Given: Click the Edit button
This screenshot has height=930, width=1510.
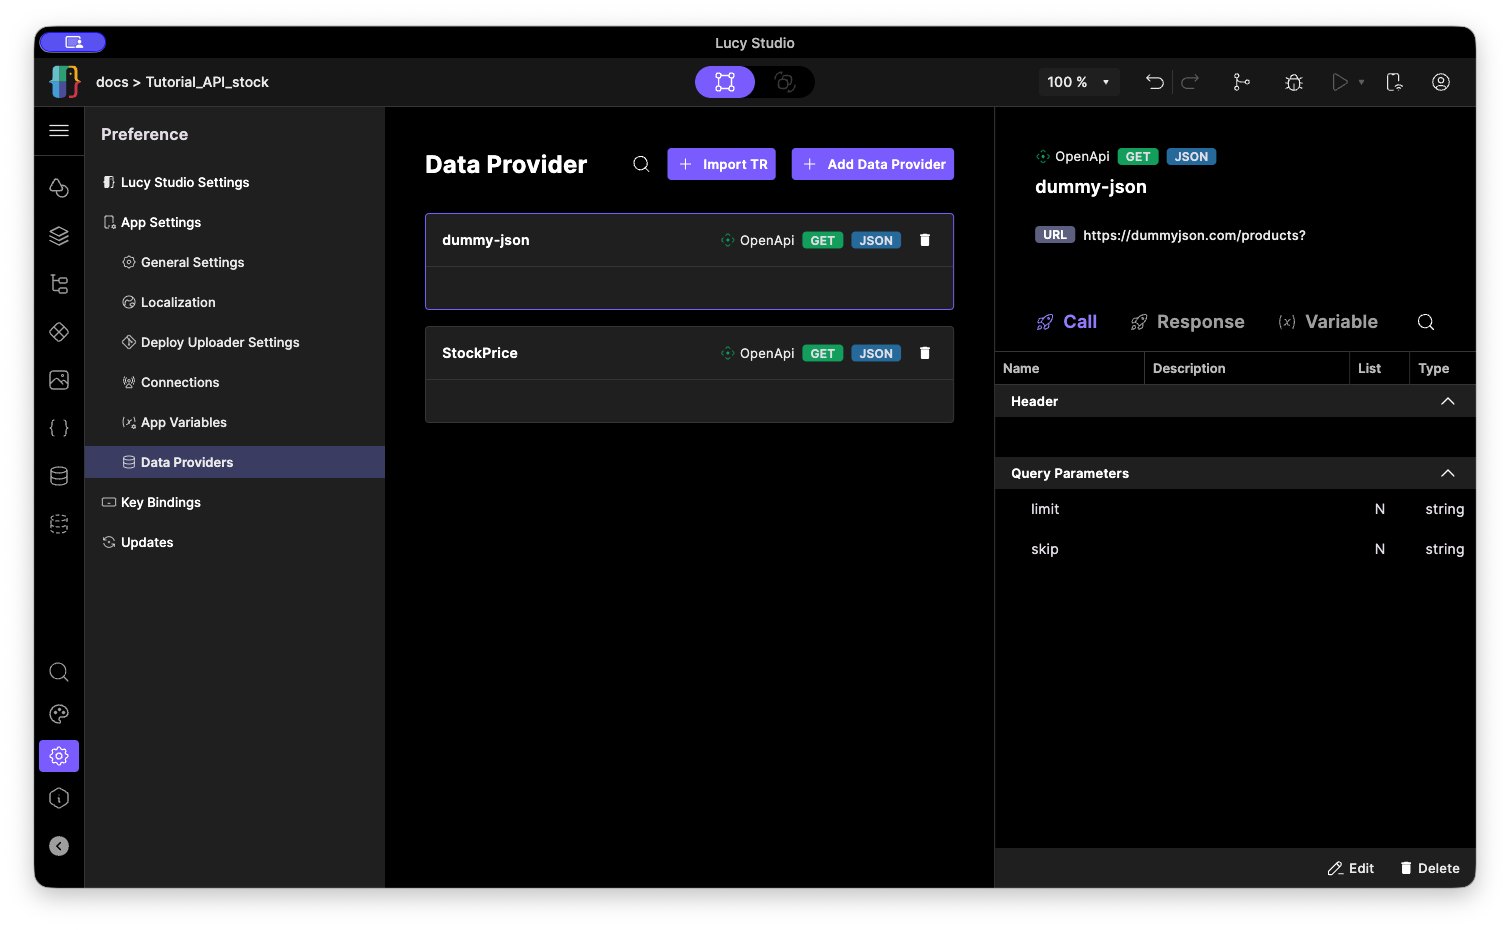Looking at the screenshot, I should [x=1351, y=868].
